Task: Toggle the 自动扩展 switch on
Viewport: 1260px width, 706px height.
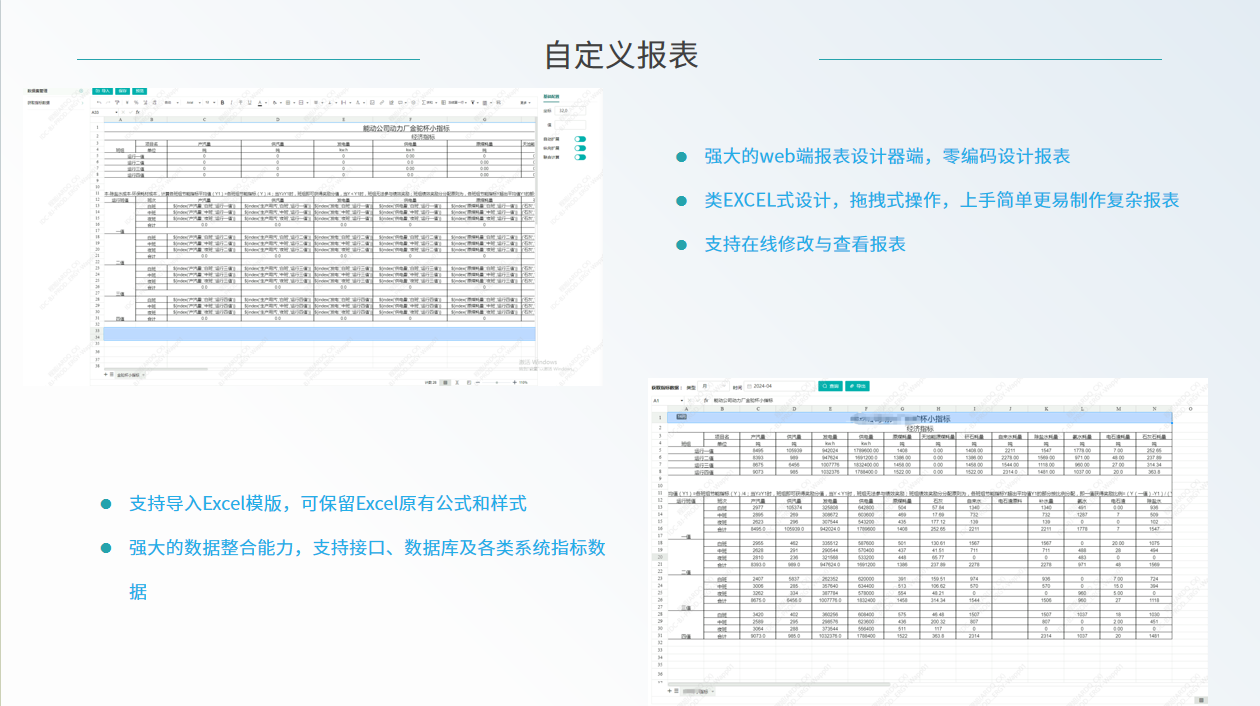Action: (580, 140)
